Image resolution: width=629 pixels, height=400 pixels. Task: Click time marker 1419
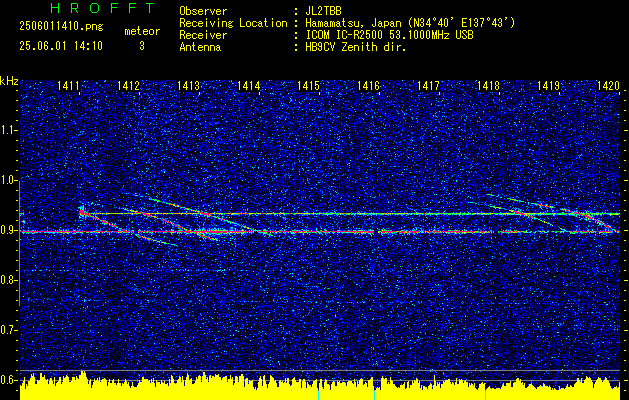point(548,85)
